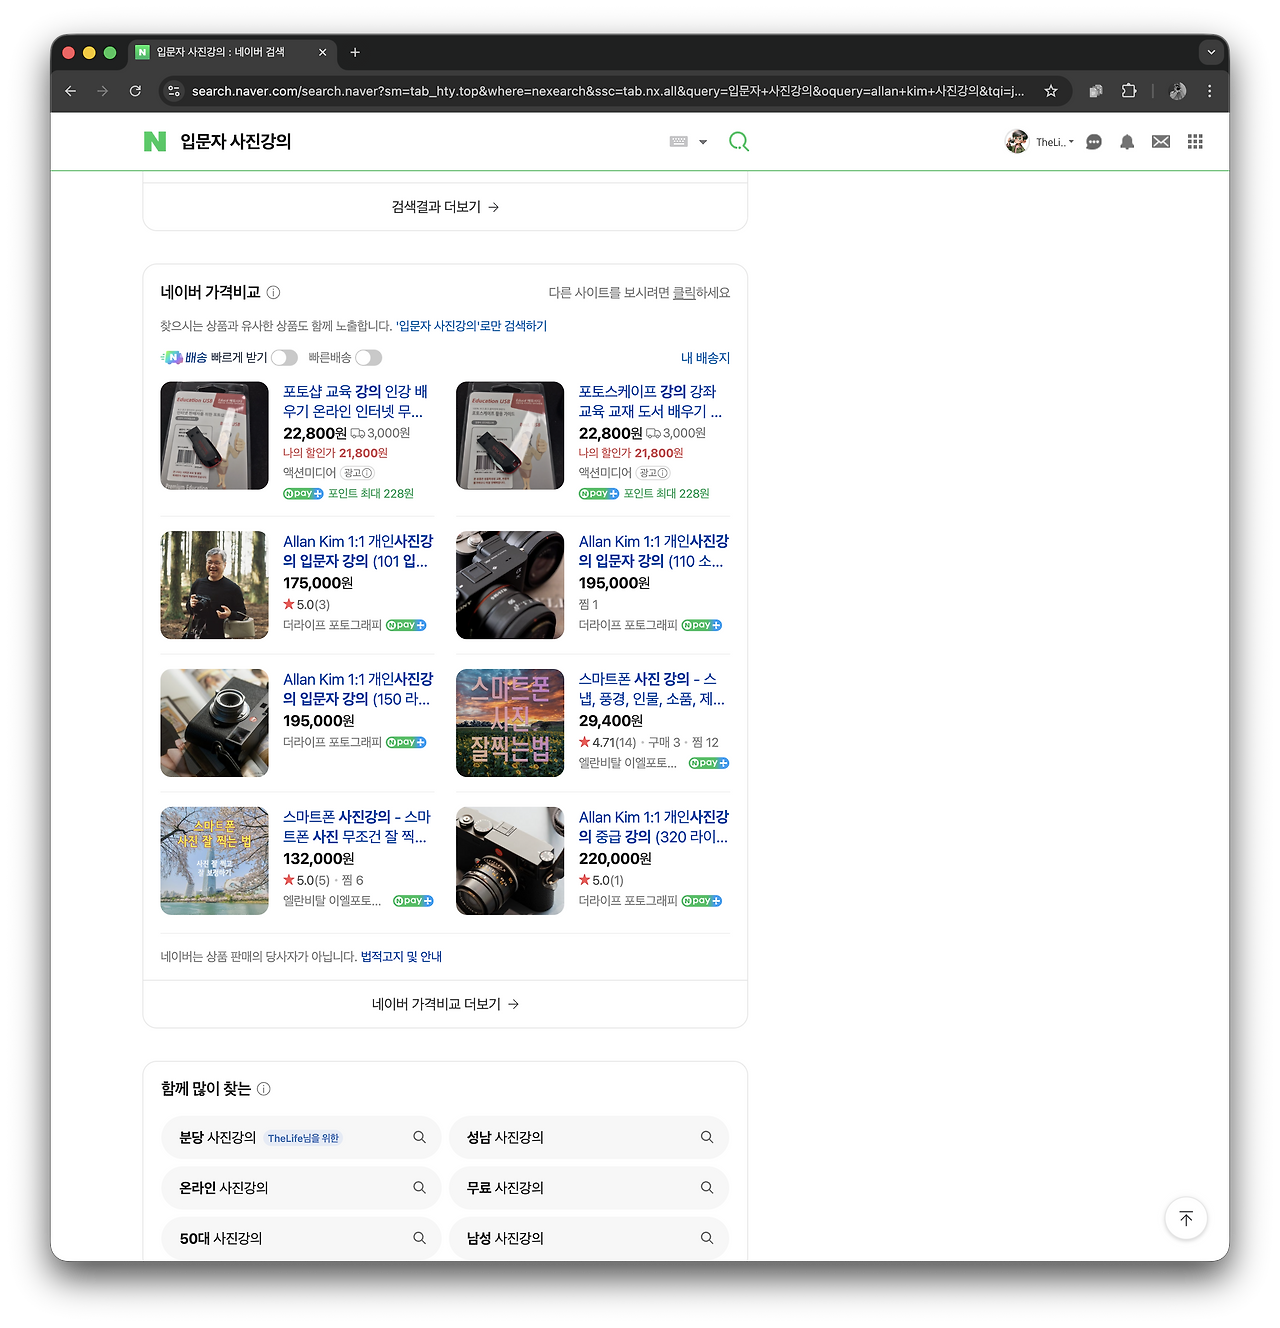The width and height of the screenshot is (1280, 1328).
Task: Open the on-screen keyboard icon
Action: click(679, 142)
